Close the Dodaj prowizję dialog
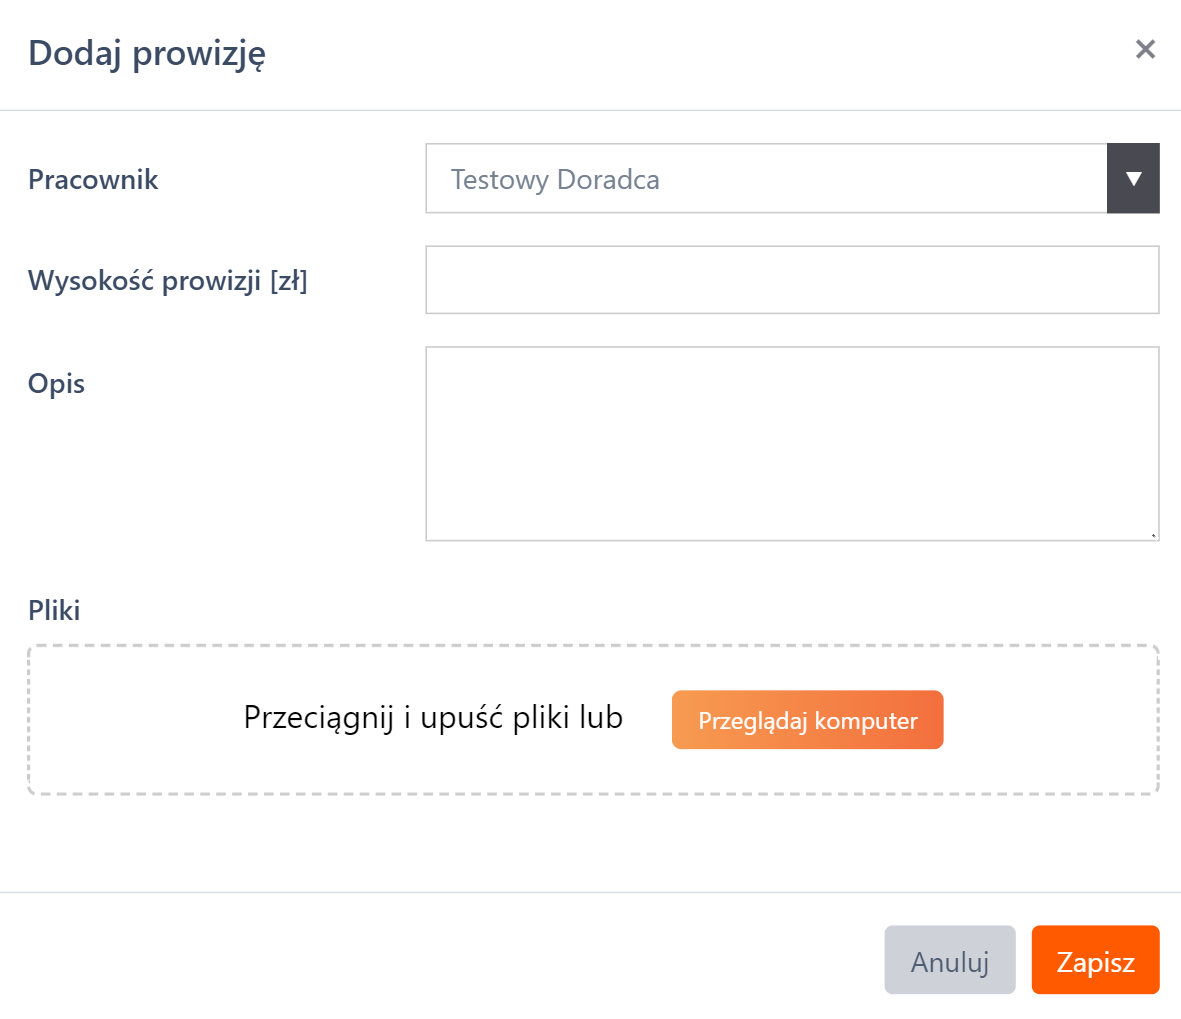1181x1019 pixels. click(x=1145, y=50)
